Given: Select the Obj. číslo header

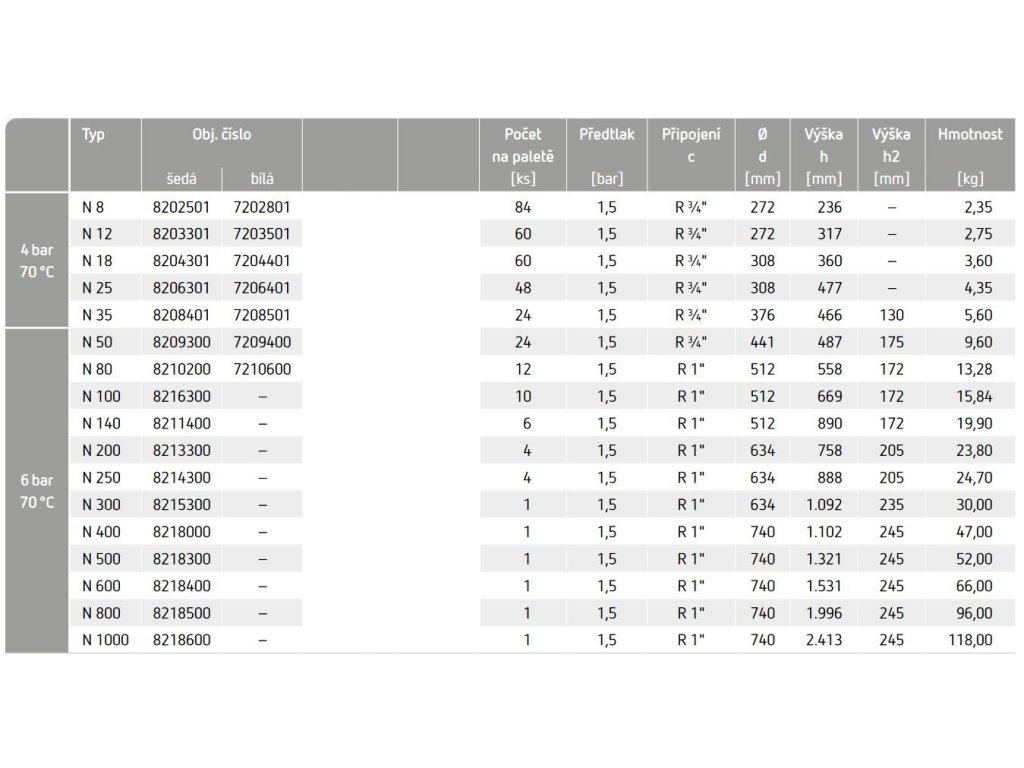Looking at the screenshot, I should point(221,135).
